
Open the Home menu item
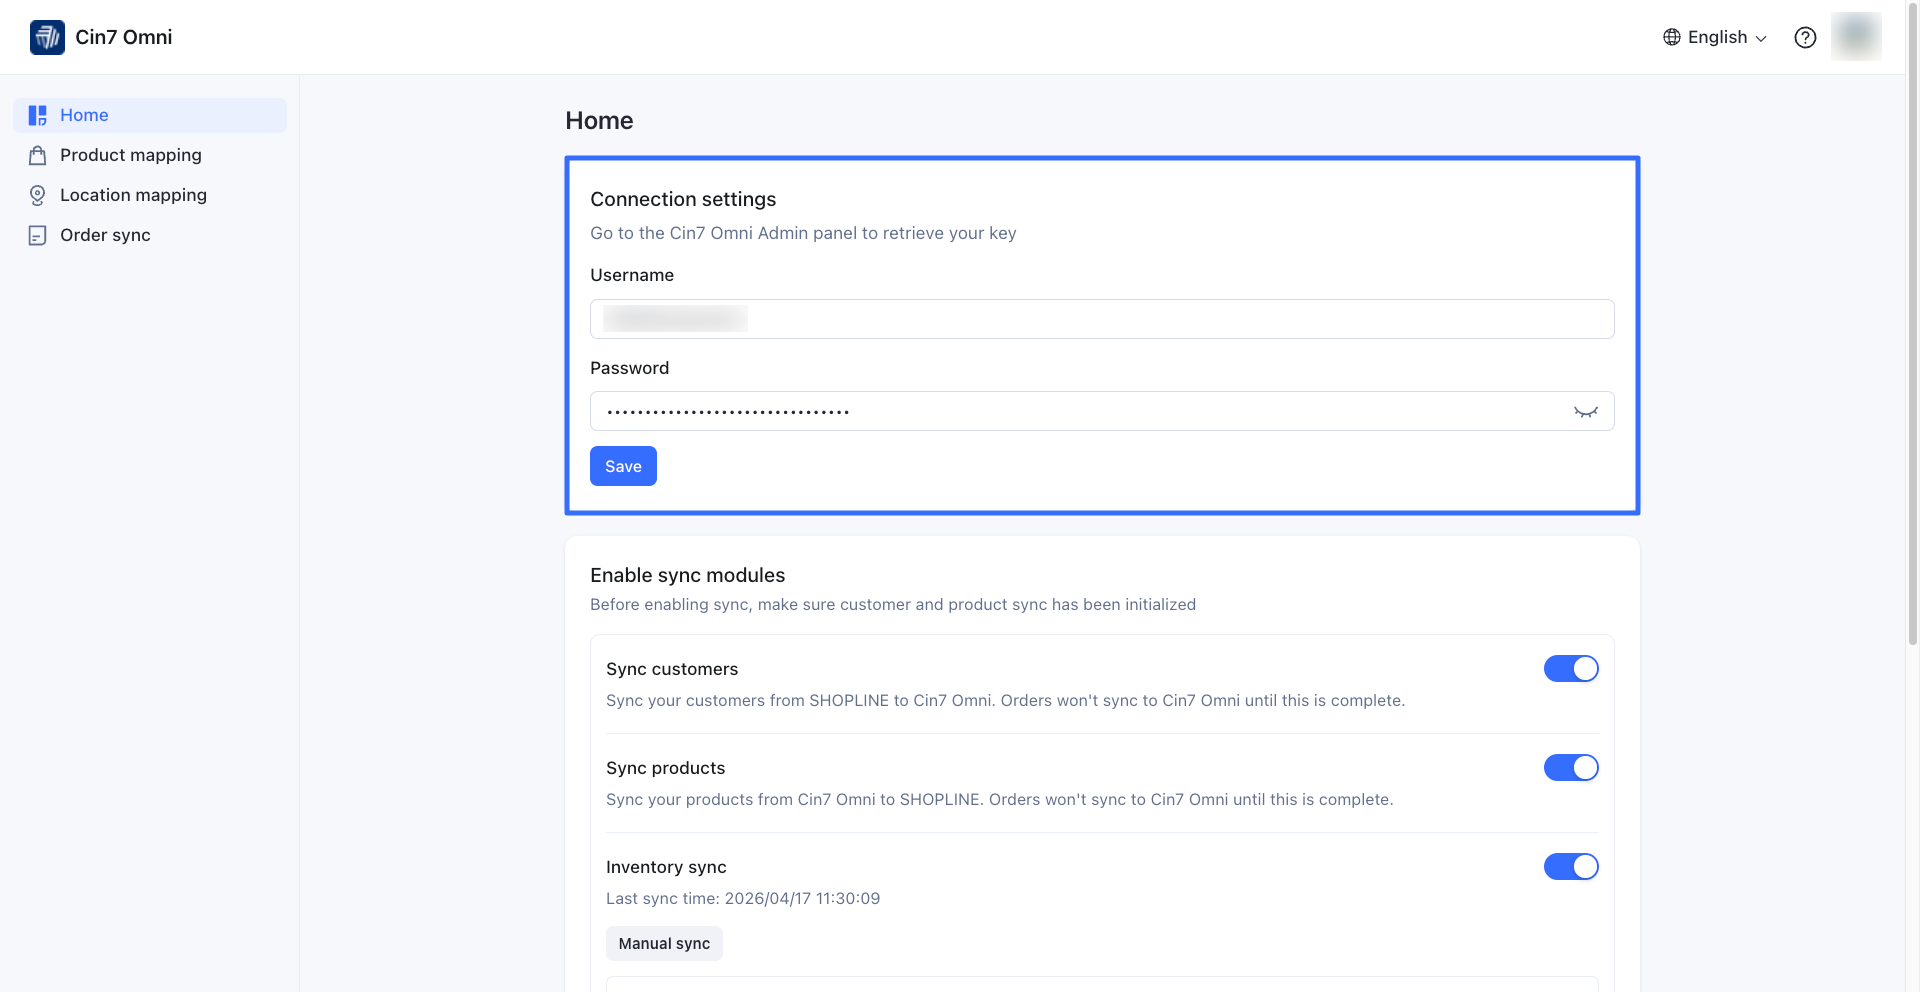click(150, 115)
